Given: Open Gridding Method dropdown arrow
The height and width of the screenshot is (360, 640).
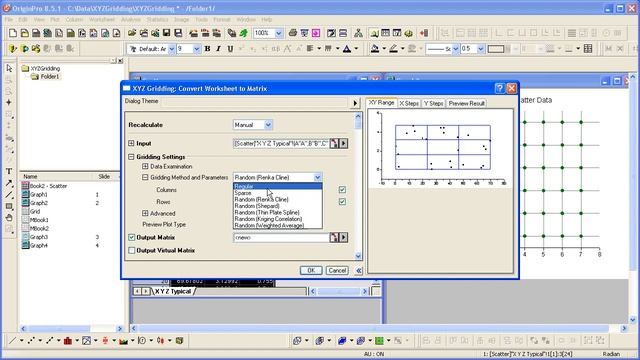Looking at the screenshot, I should [318, 177].
